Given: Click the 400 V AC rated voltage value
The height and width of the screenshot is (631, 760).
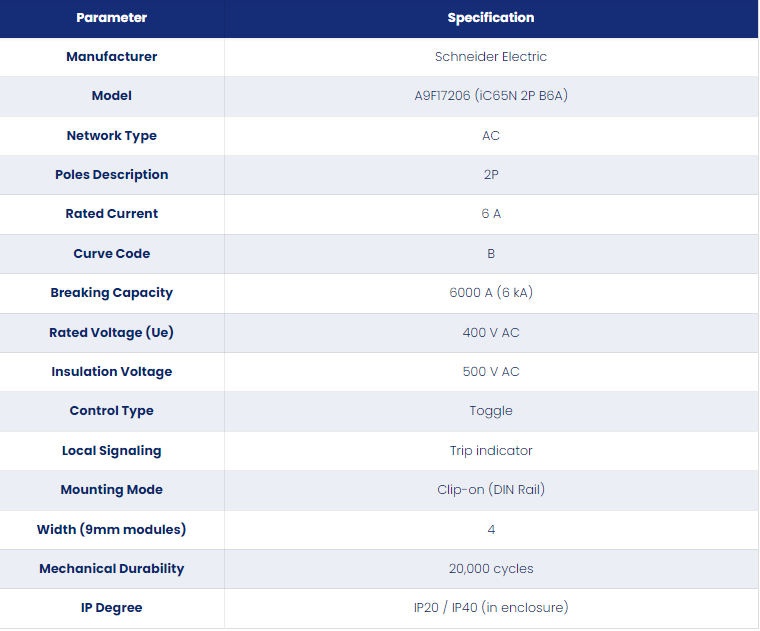Looking at the screenshot, I should coord(491,332).
